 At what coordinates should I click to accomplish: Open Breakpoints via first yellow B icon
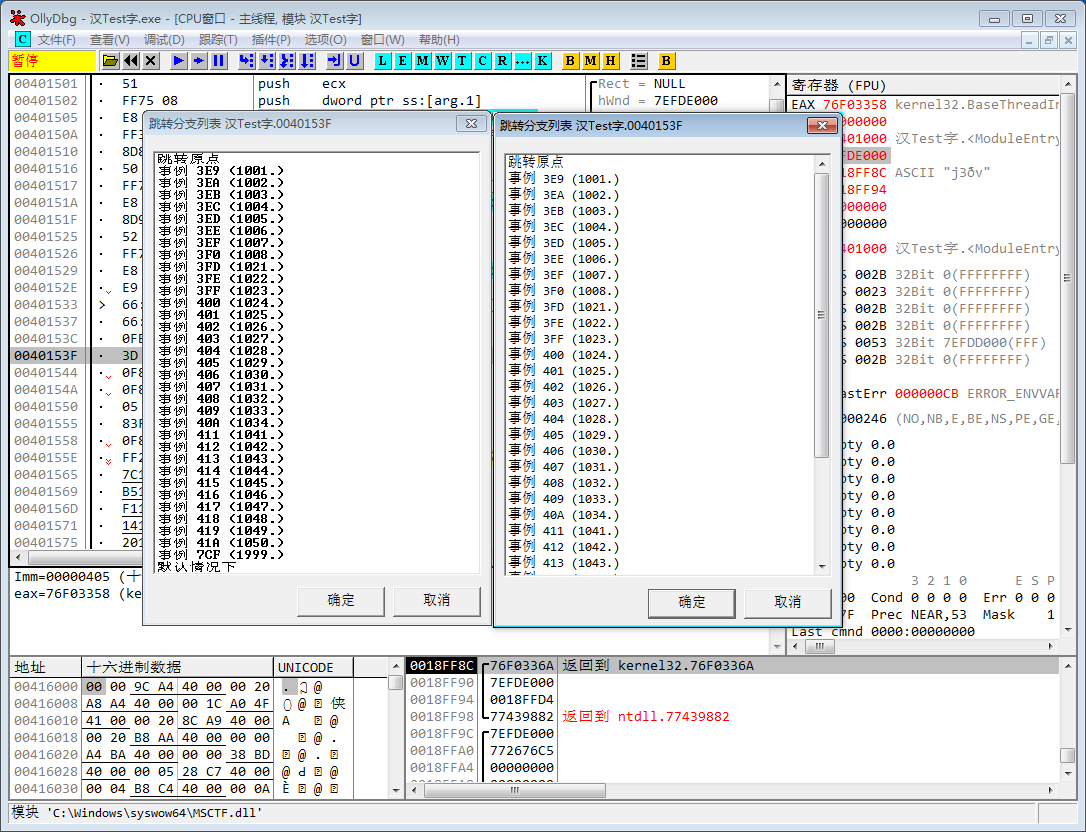pos(570,61)
